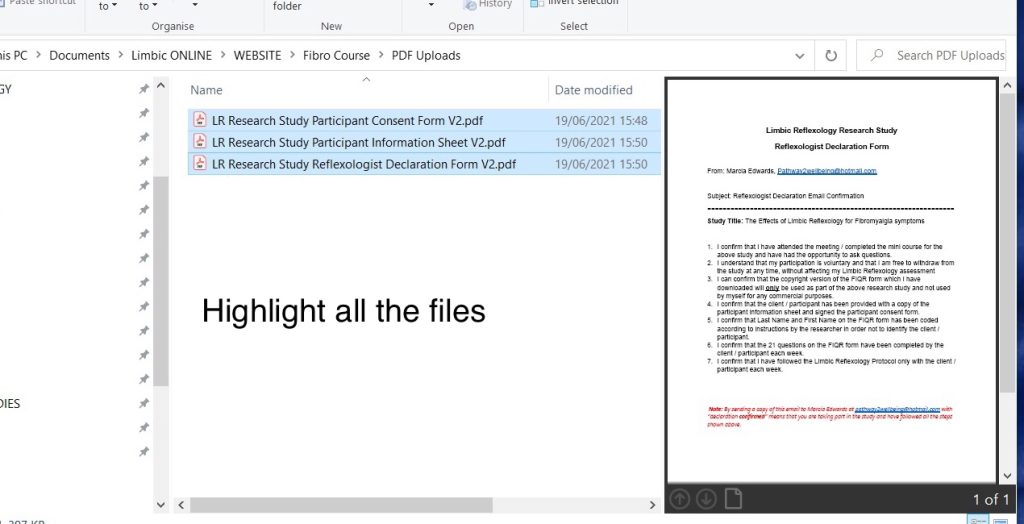This screenshot has height=524, width=1024.
Task: Go to Documents folder in breadcrumb
Action: pos(79,56)
